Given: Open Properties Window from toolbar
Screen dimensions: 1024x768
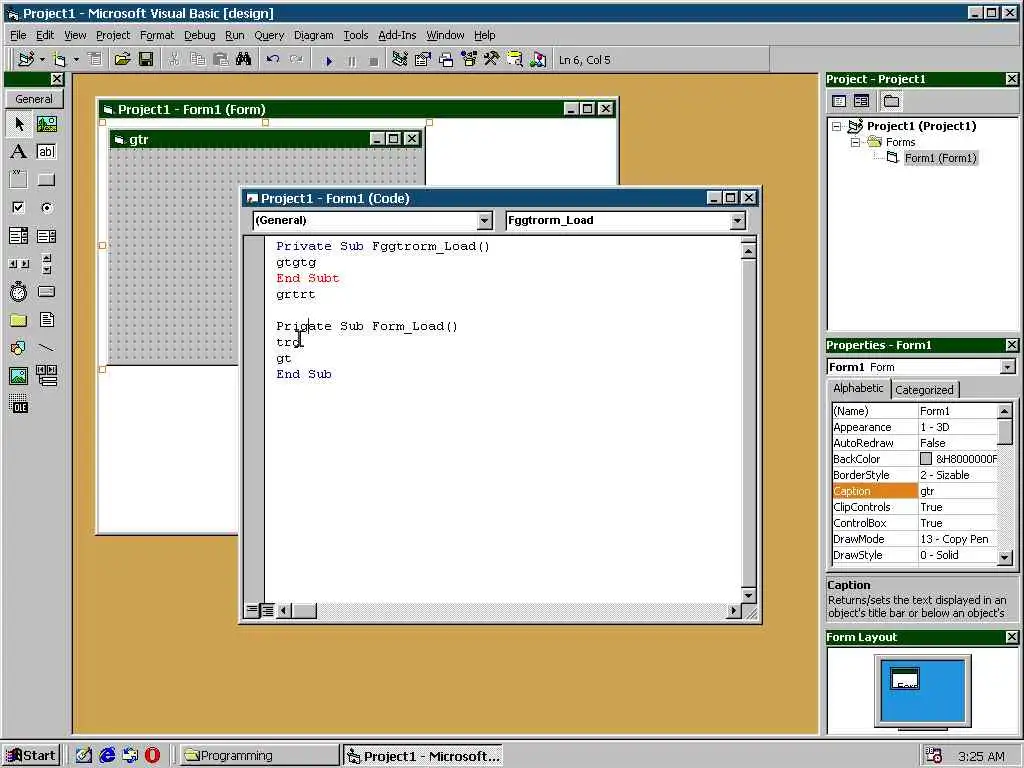Looking at the screenshot, I should pyautogui.click(x=423, y=60).
